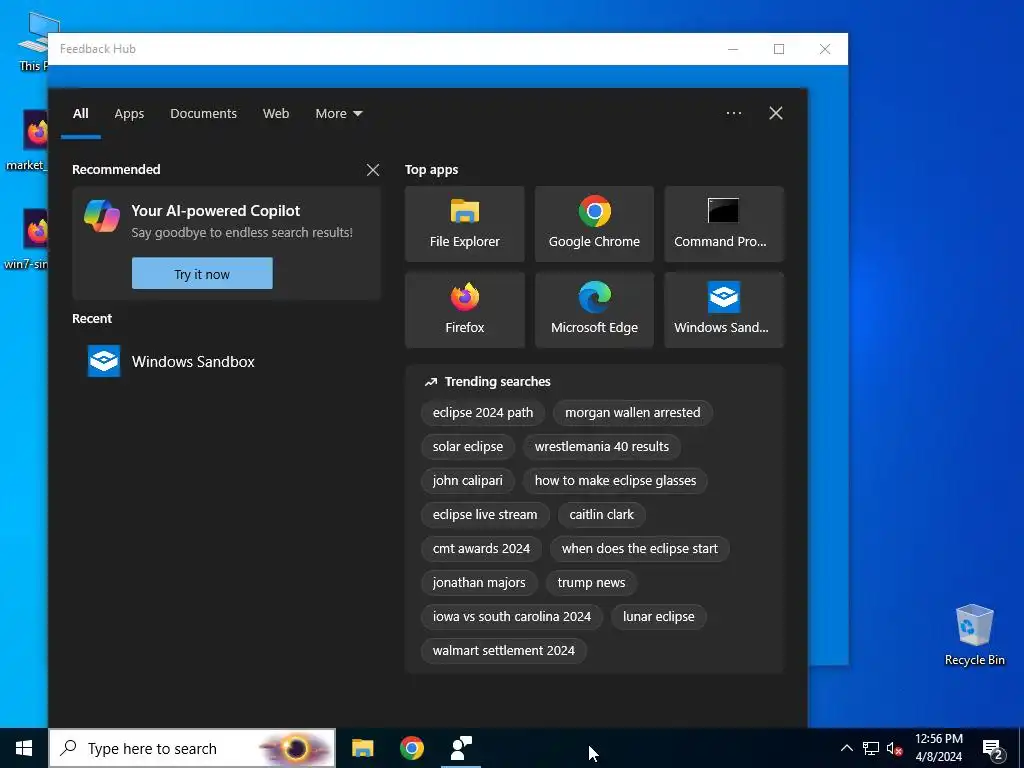The height and width of the screenshot is (768, 1024).
Task: Search trending 'caitlin clark'
Action: (601, 515)
